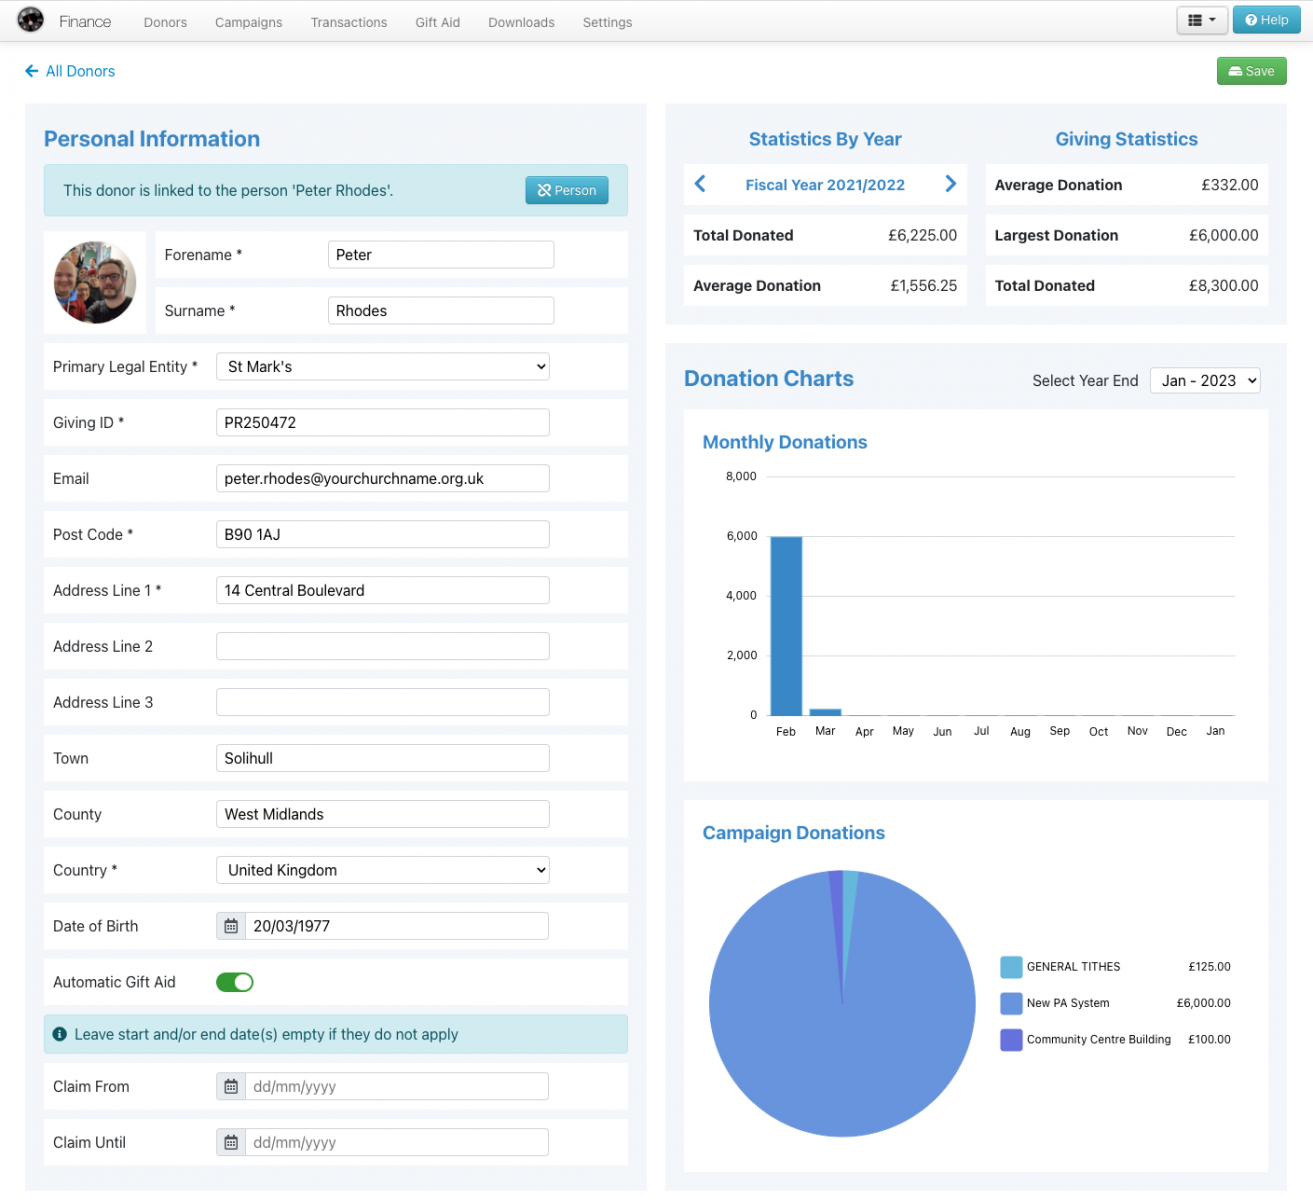Click the empty Address Line 2 field
This screenshot has width=1313, height=1200.
(383, 646)
